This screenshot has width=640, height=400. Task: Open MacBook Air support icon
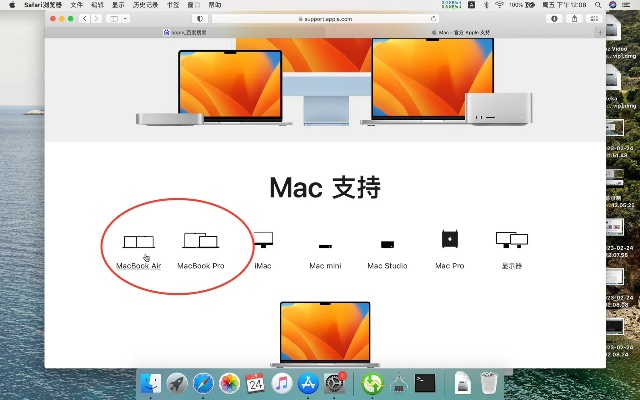tap(138, 242)
